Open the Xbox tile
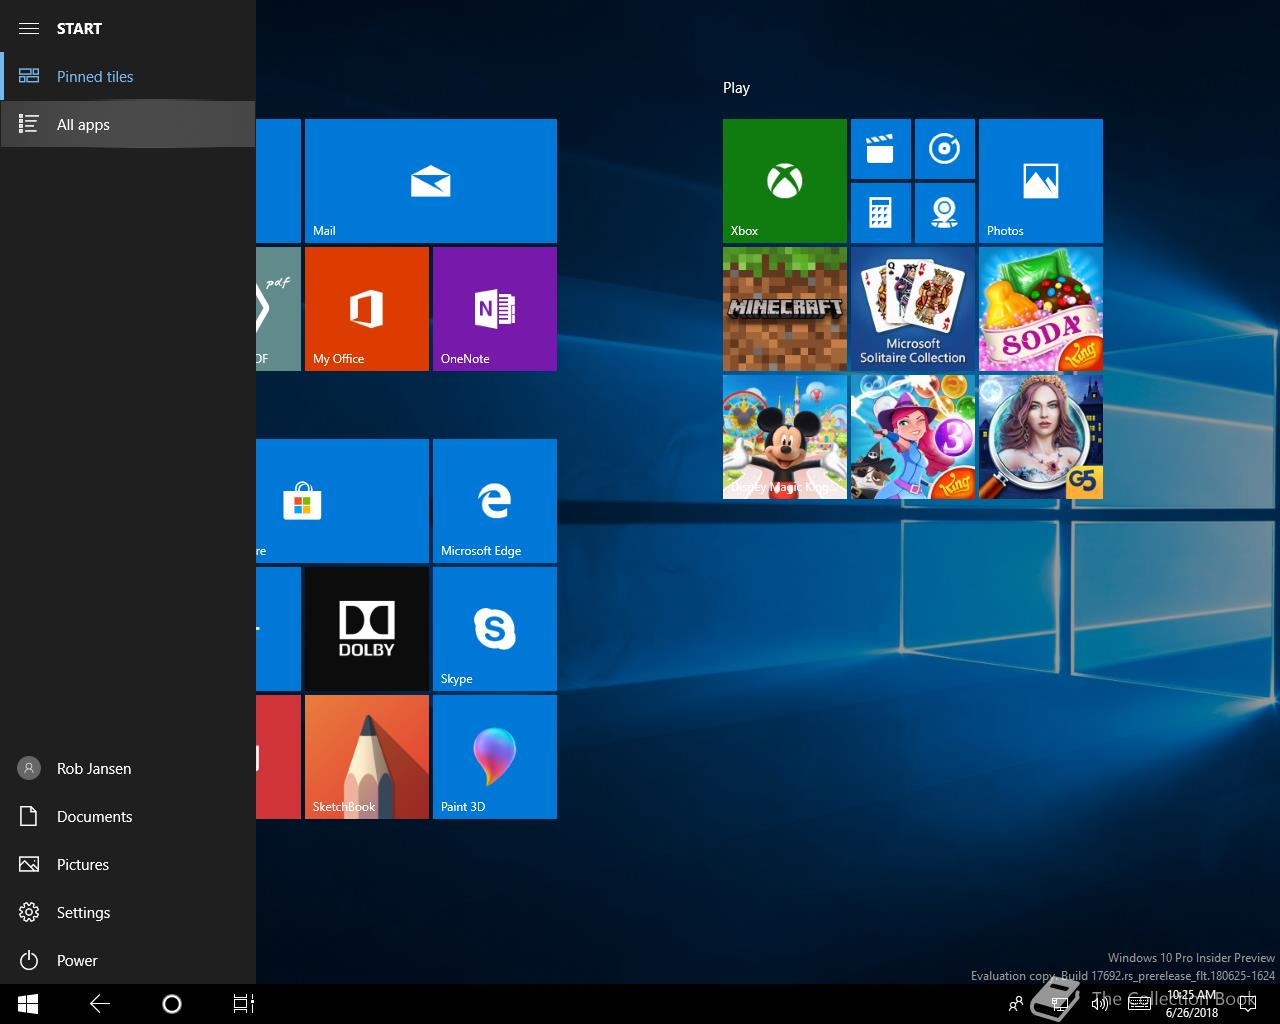Image resolution: width=1280 pixels, height=1024 pixels. [784, 180]
